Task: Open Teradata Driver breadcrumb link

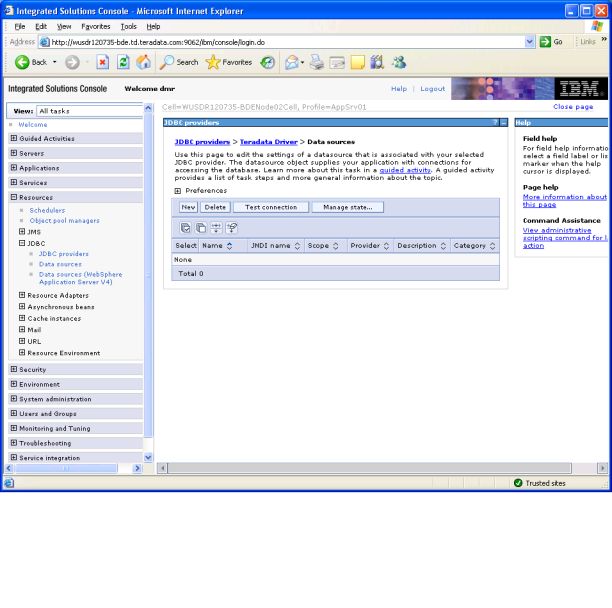Action: click(269, 142)
